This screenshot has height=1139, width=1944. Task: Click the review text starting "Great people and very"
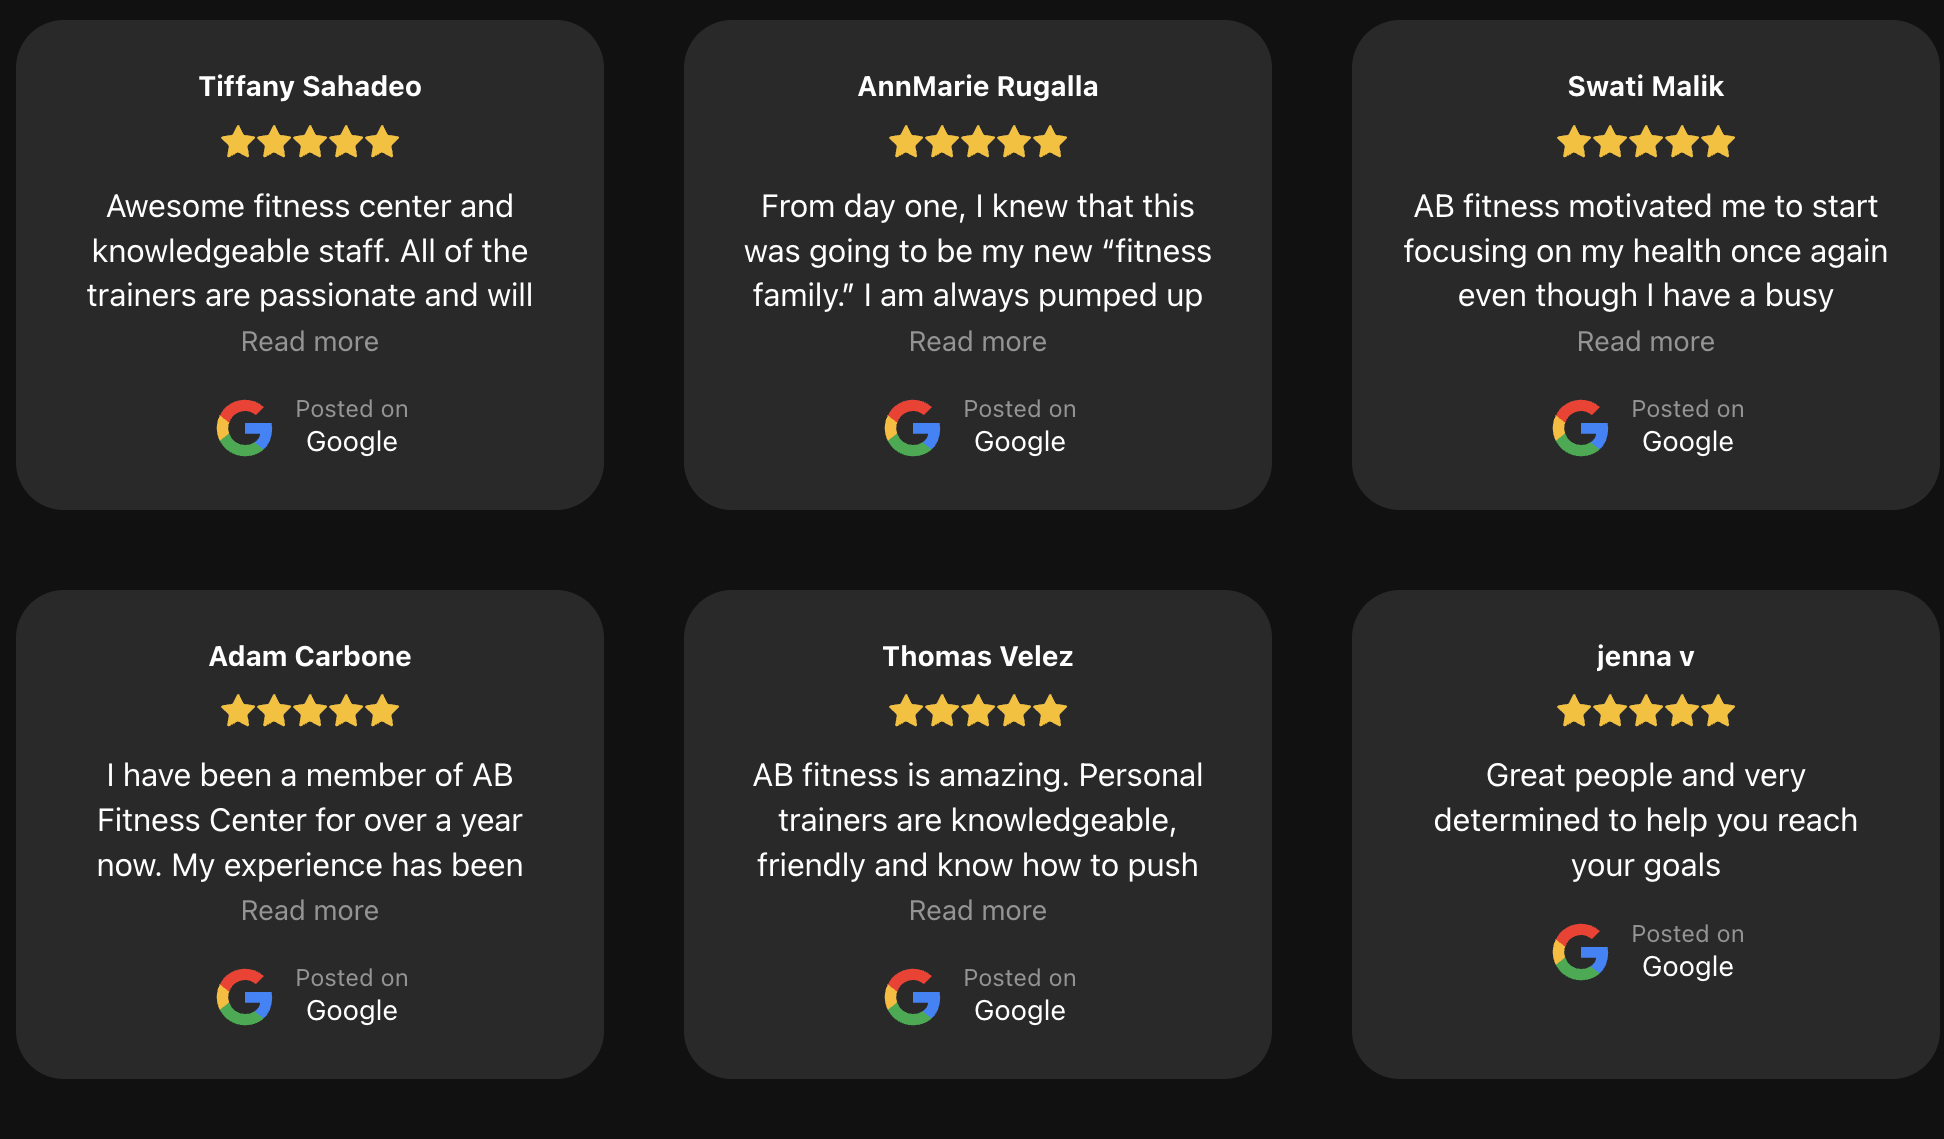click(1646, 820)
